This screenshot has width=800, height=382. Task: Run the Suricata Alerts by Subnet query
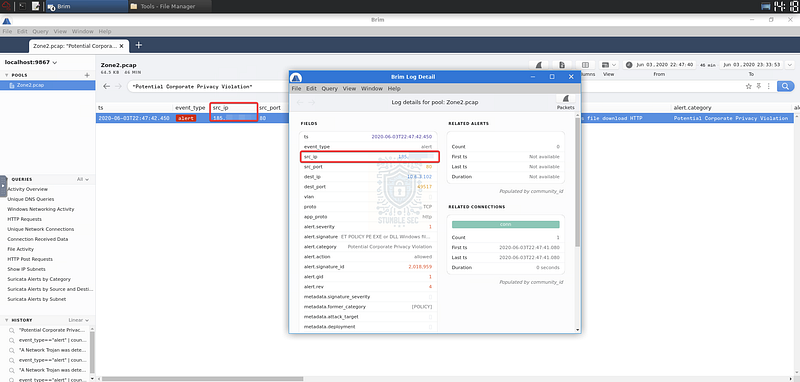click(x=37, y=299)
